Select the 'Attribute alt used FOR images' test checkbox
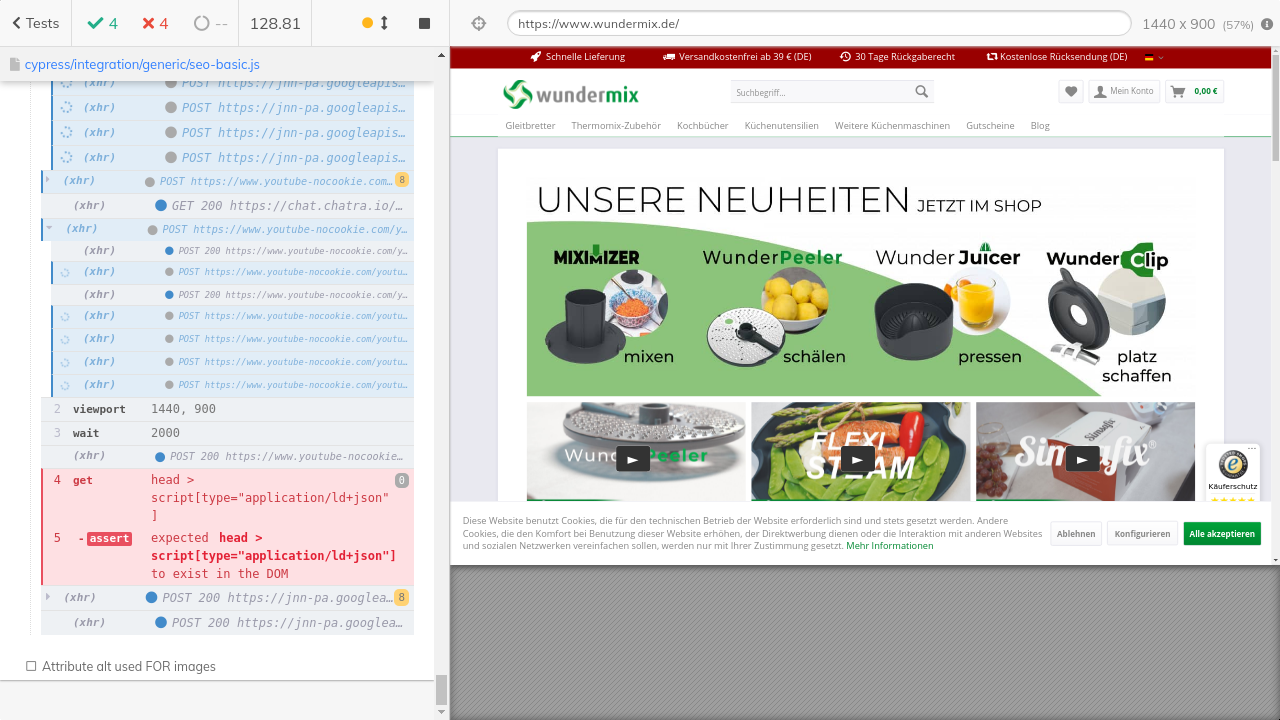The width and height of the screenshot is (1280, 720). tap(31, 666)
